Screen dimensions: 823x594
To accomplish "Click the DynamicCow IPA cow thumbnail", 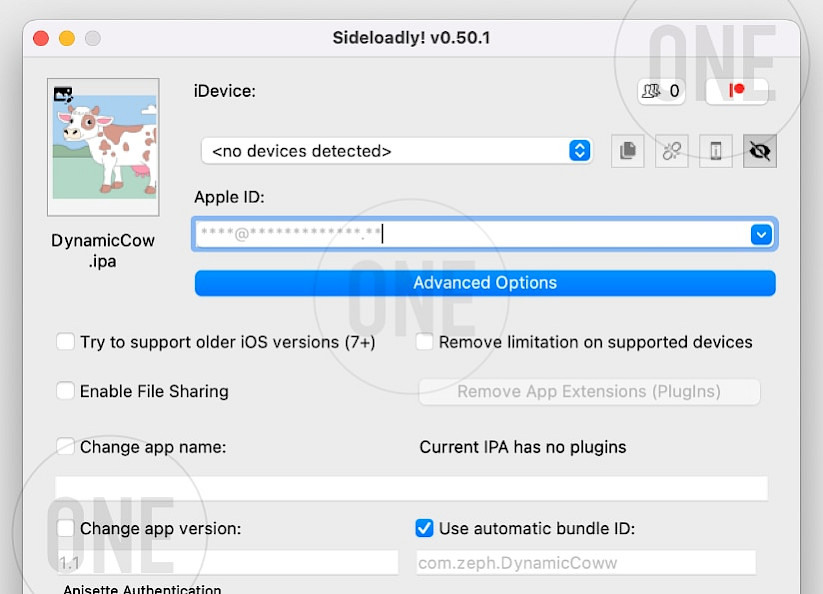I will (x=103, y=147).
